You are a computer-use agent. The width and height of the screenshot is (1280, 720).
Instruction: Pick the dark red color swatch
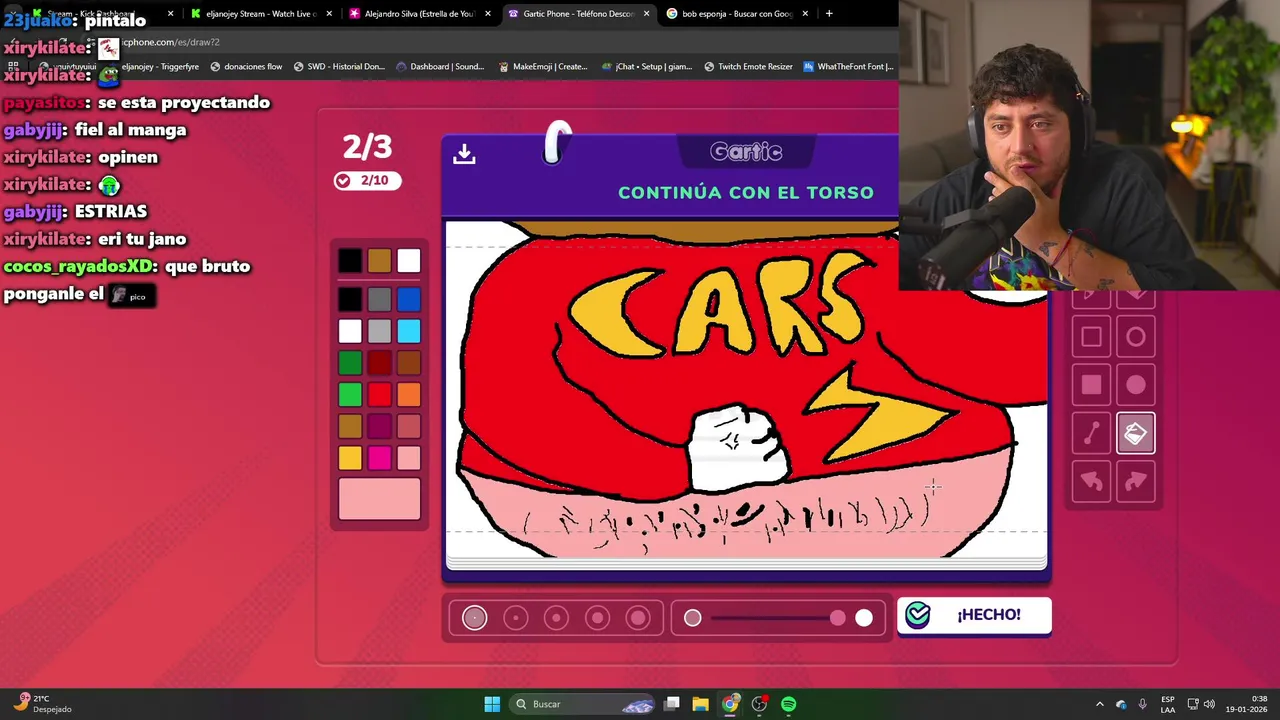(379, 363)
